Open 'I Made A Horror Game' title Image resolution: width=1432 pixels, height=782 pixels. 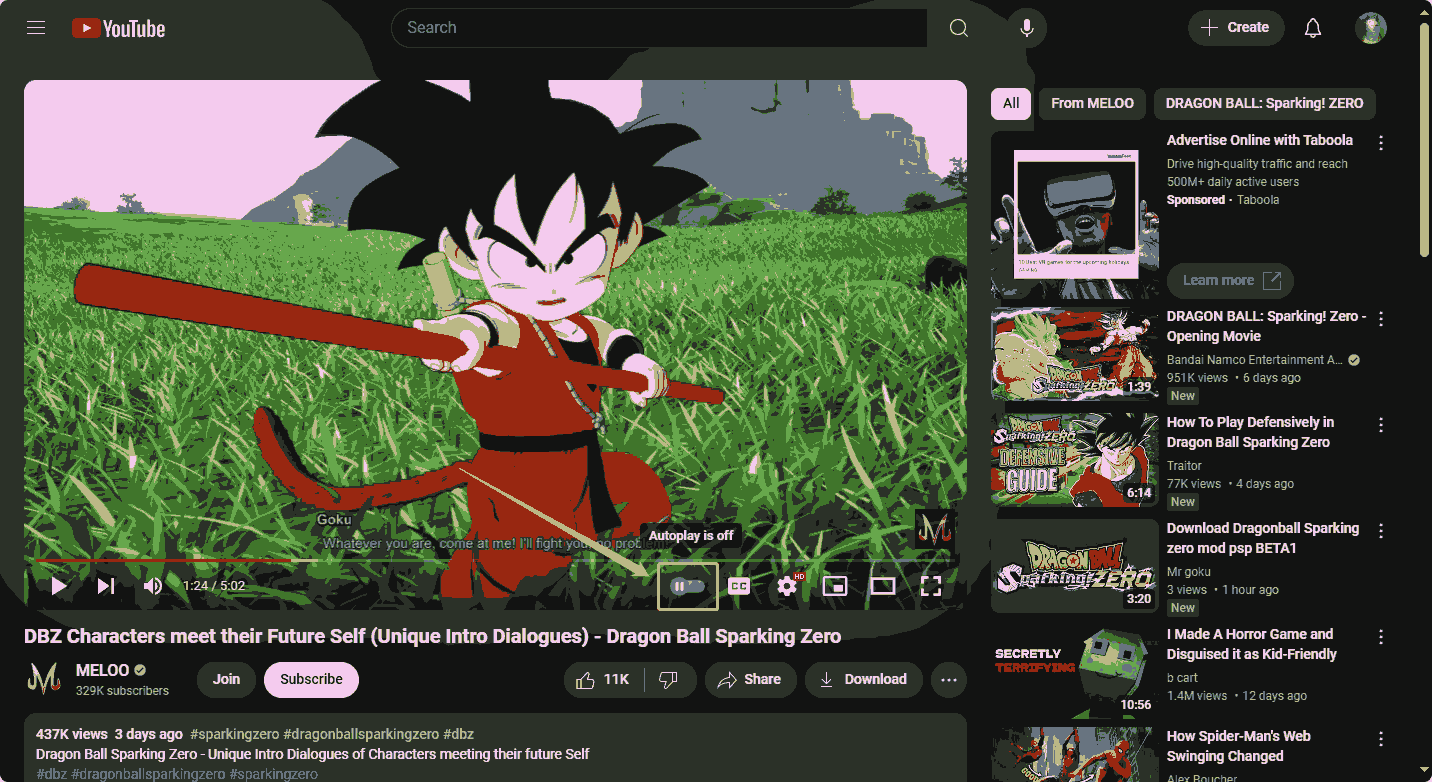[x=1252, y=644]
